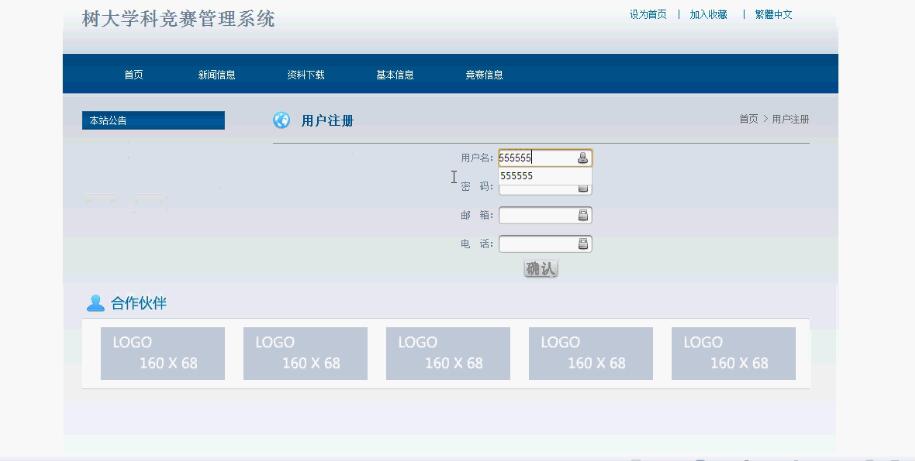
Task: Click the 用户注册 page heading
Action: click(327, 121)
